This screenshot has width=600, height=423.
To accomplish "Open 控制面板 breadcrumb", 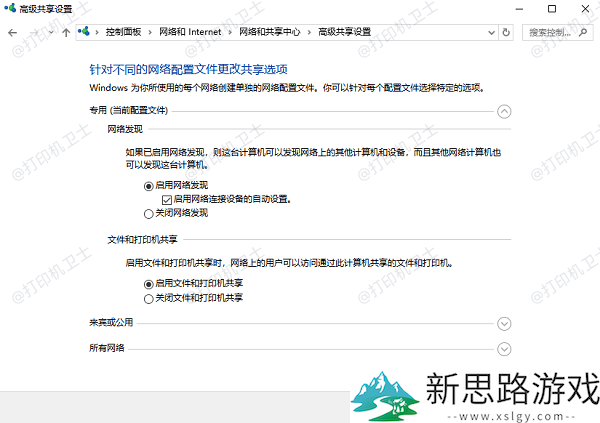I will click(123, 32).
